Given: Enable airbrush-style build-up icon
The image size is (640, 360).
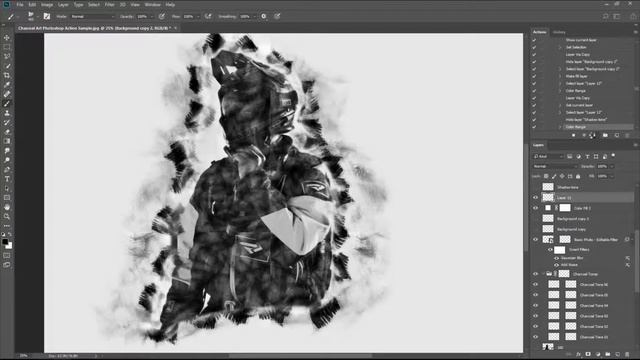Looking at the screenshot, I should [208, 16].
